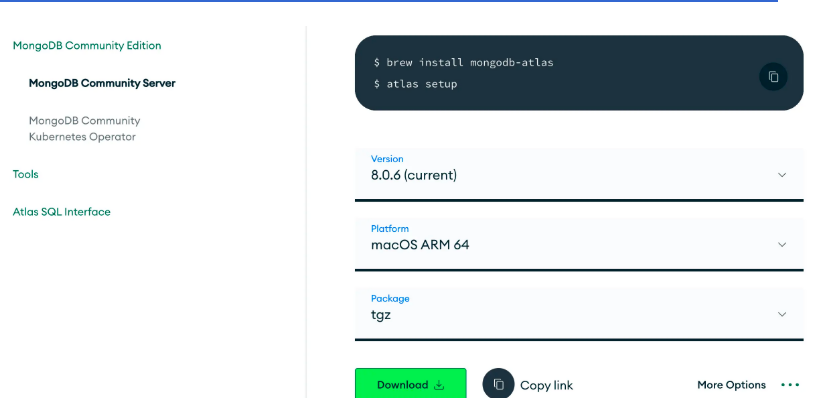Open the Package dropdown showing tgz

(x=579, y=314)
